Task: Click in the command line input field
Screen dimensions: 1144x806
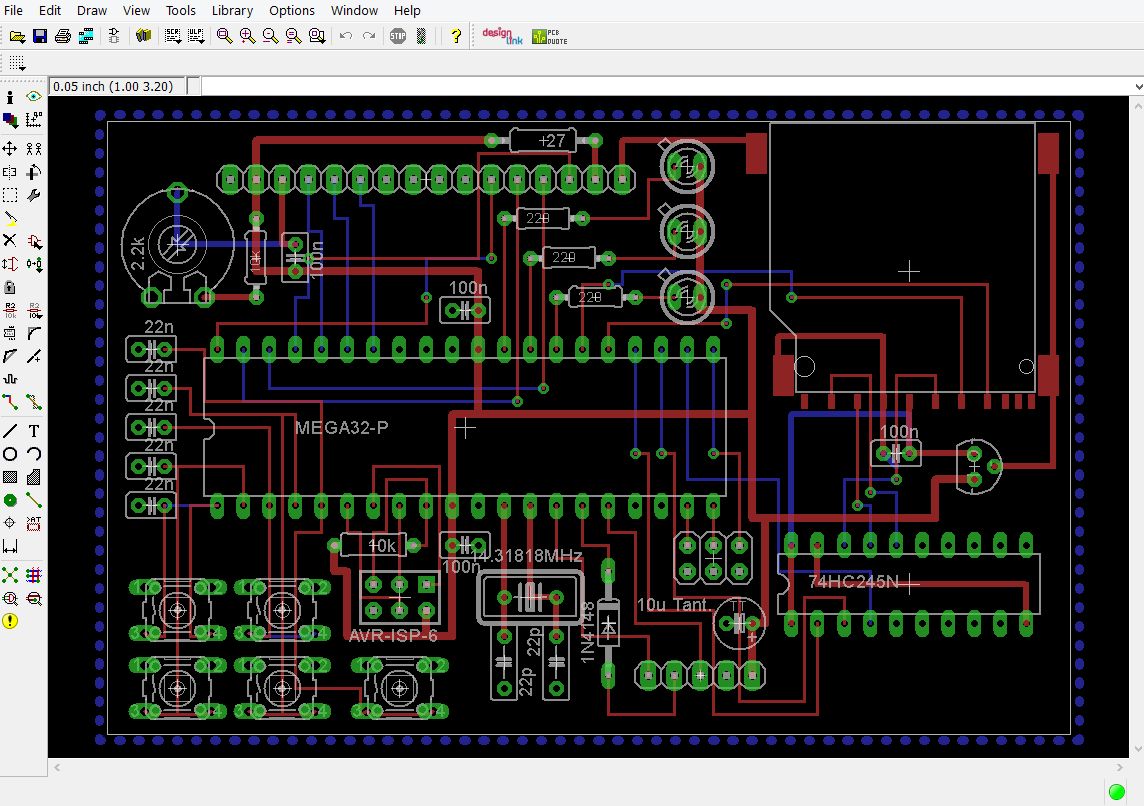Action: 666,87
